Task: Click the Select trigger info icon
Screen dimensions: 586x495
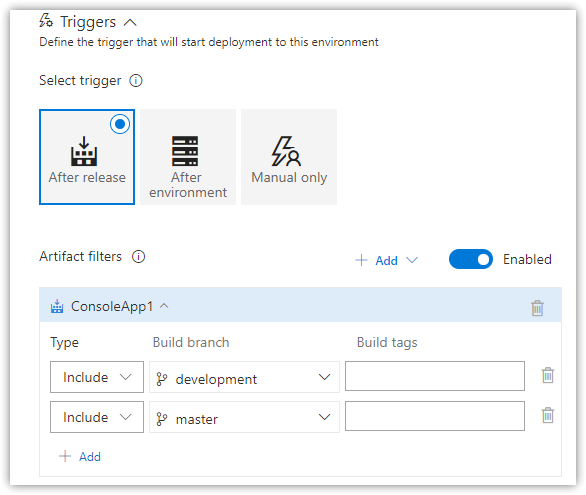Action: [x=136, y=81]
